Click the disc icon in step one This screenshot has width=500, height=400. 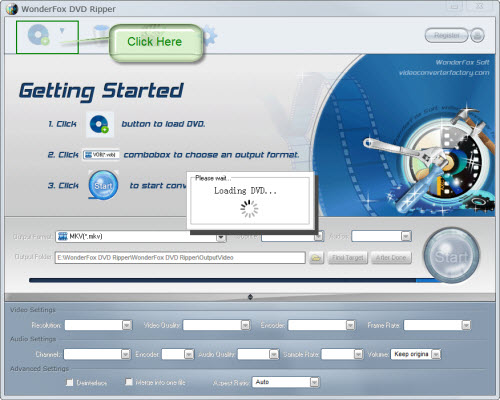[x=100, y=124]
